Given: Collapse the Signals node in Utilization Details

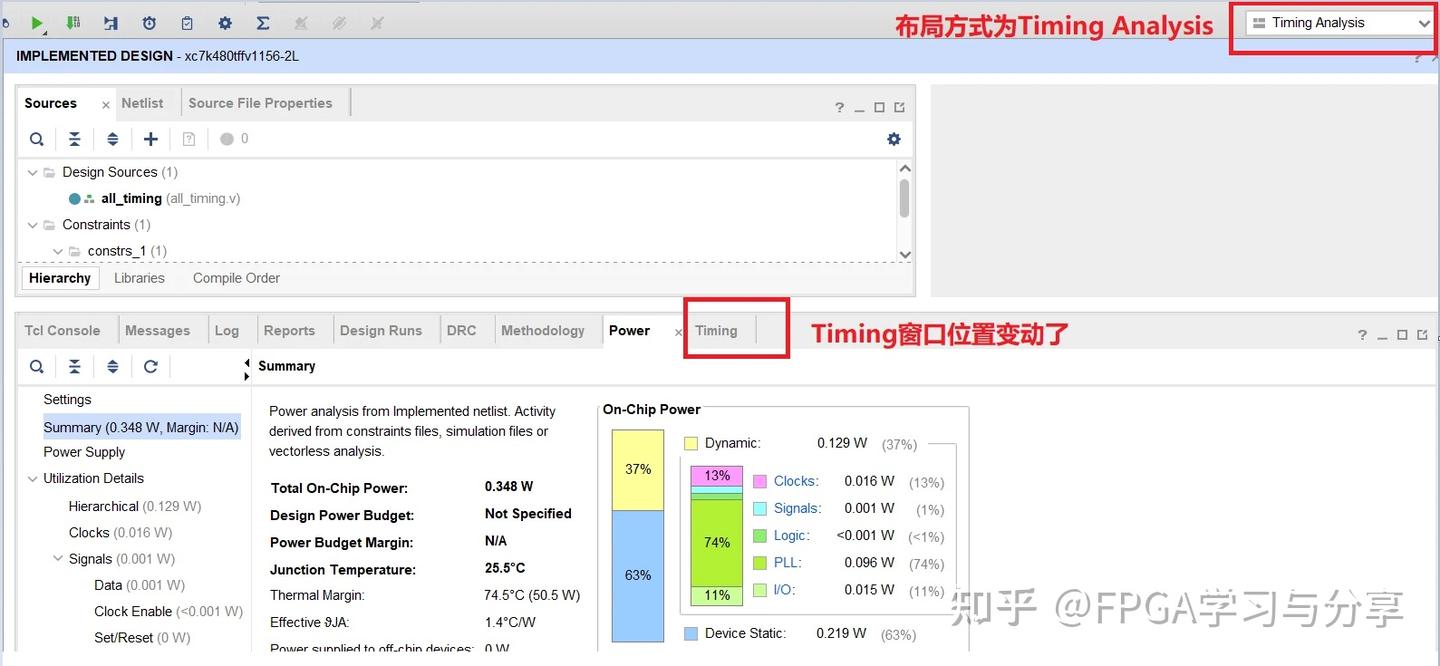Looking at the screenshot, I should click(x=57, y=558).
